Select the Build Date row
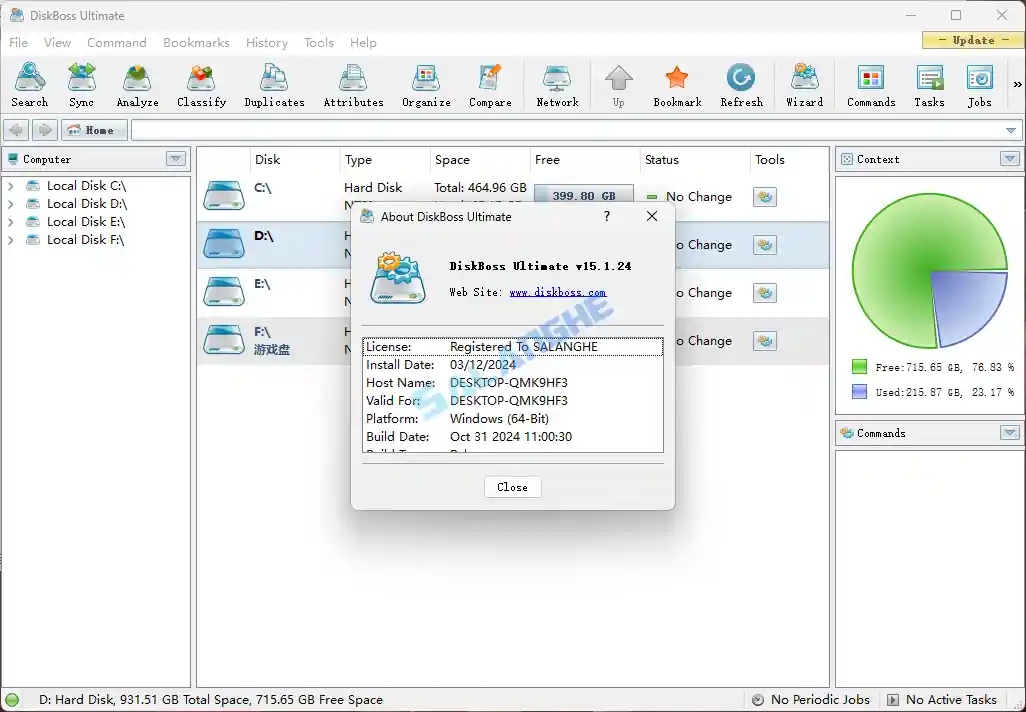Screen dimensions: 1026x712 pos(512,436)
